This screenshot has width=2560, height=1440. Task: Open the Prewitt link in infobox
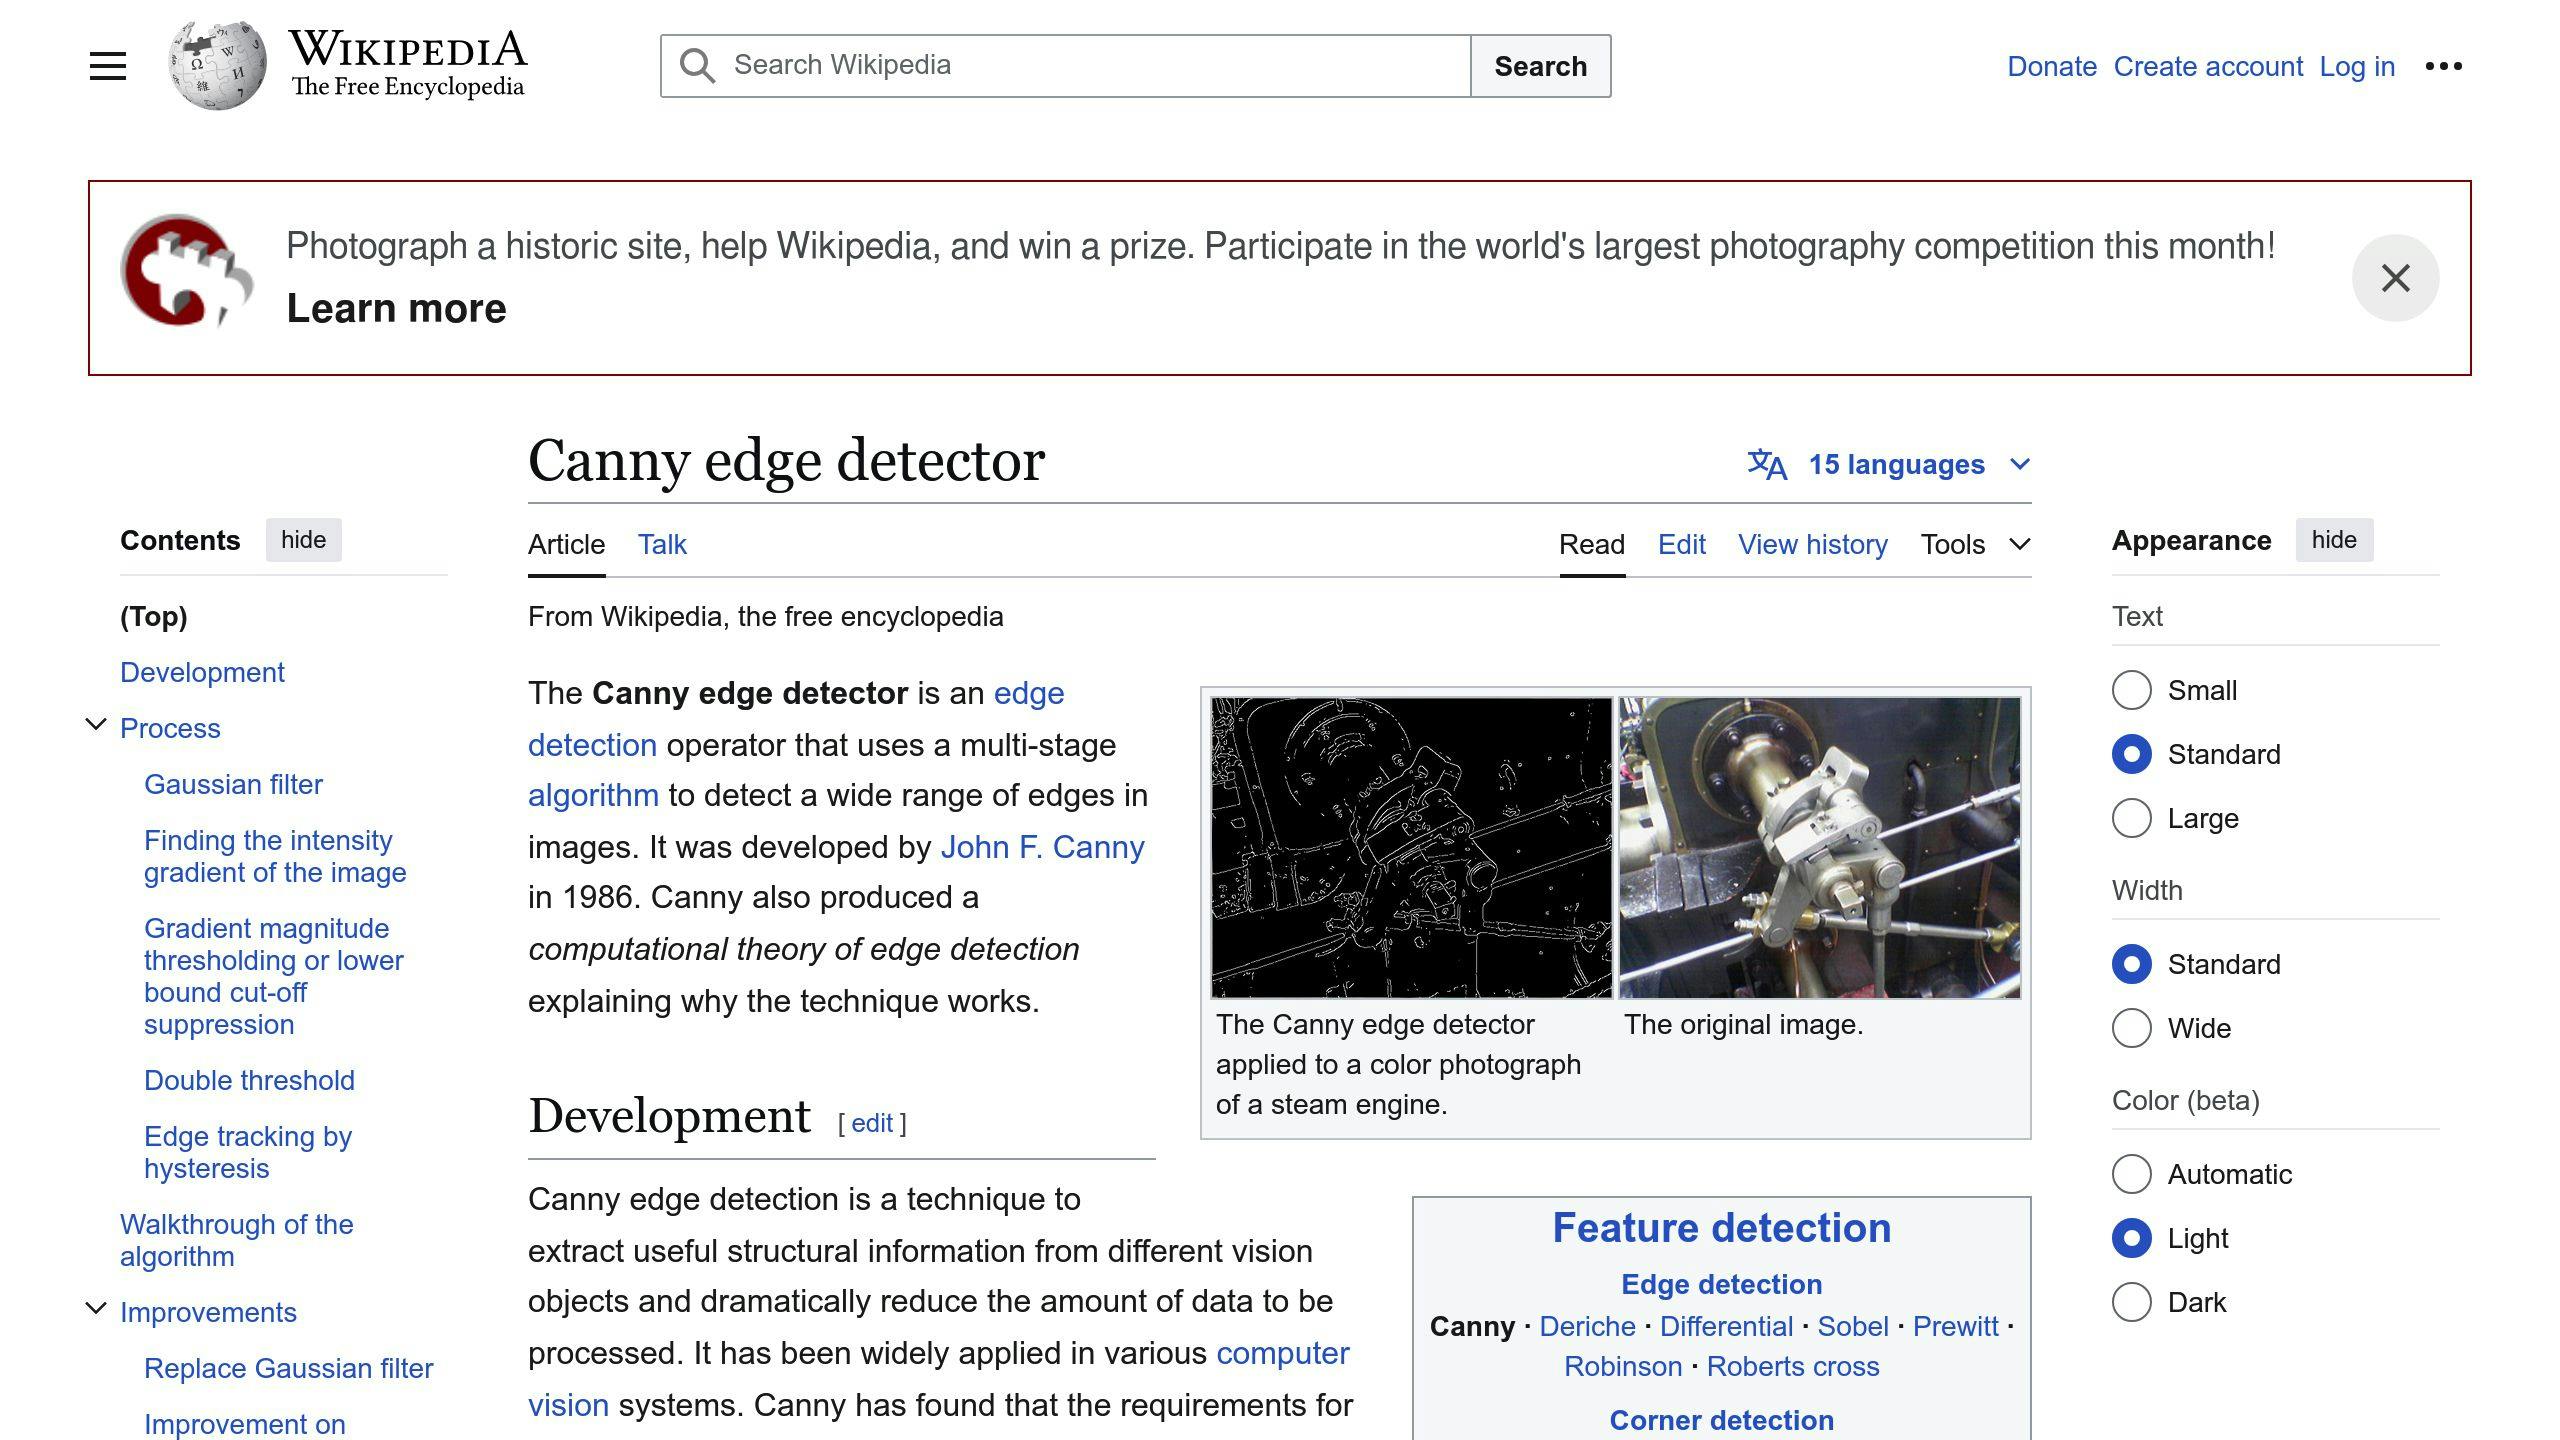click(x=1955, y=1326)
